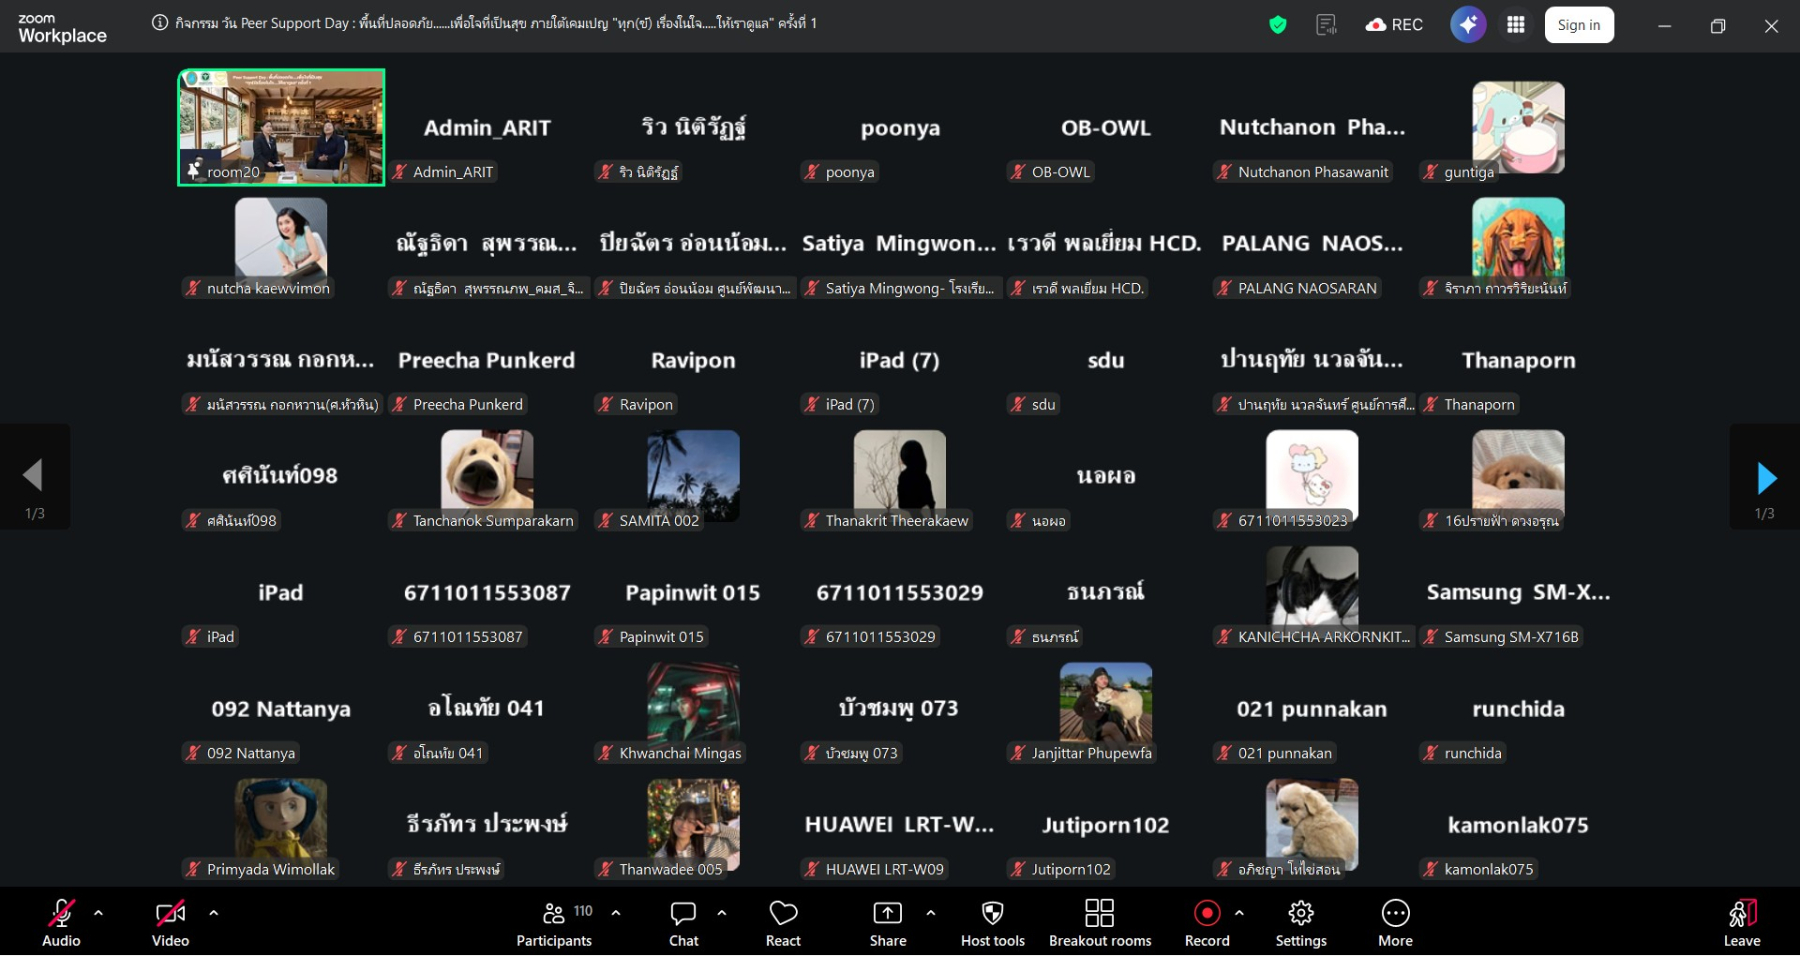Toggle the Record button

pyautogui.click(x=1207, y=923)
